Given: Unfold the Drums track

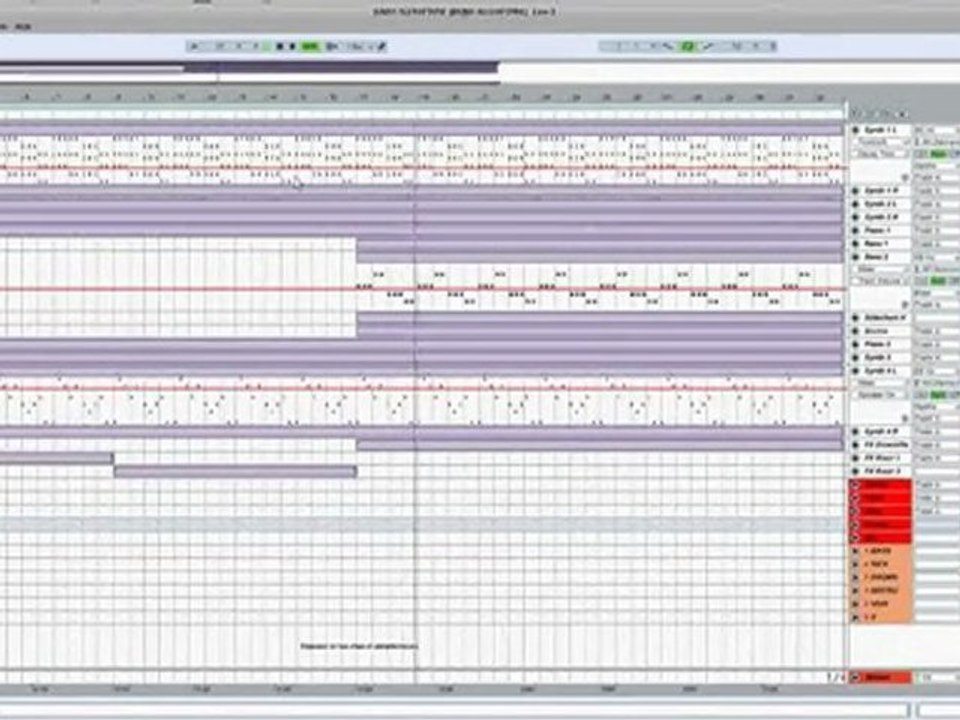Looking at the screenshot, I should coord(855,331).
